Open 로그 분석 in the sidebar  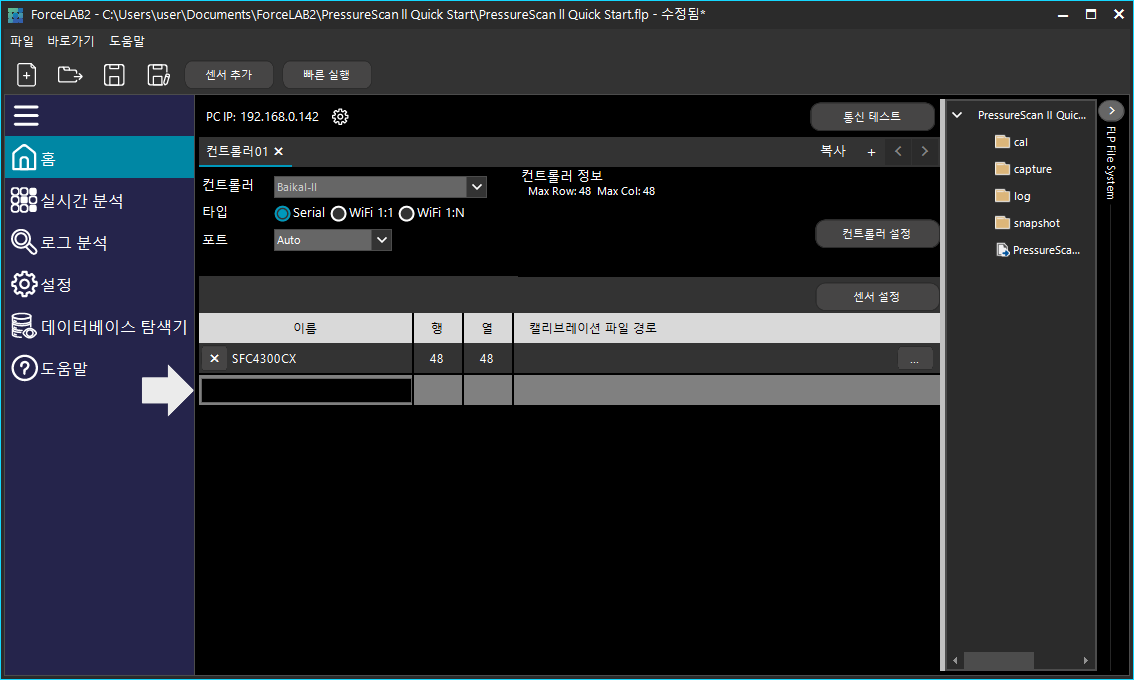click(x=100, y=242)
